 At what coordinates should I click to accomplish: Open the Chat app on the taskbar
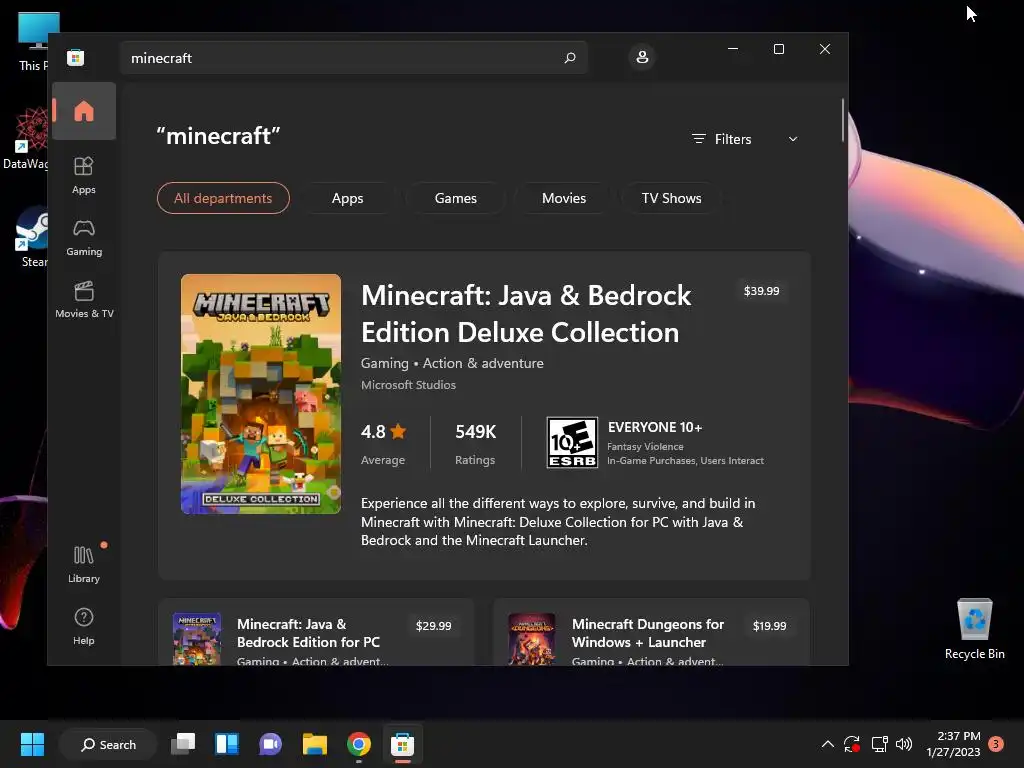point(270,744)
